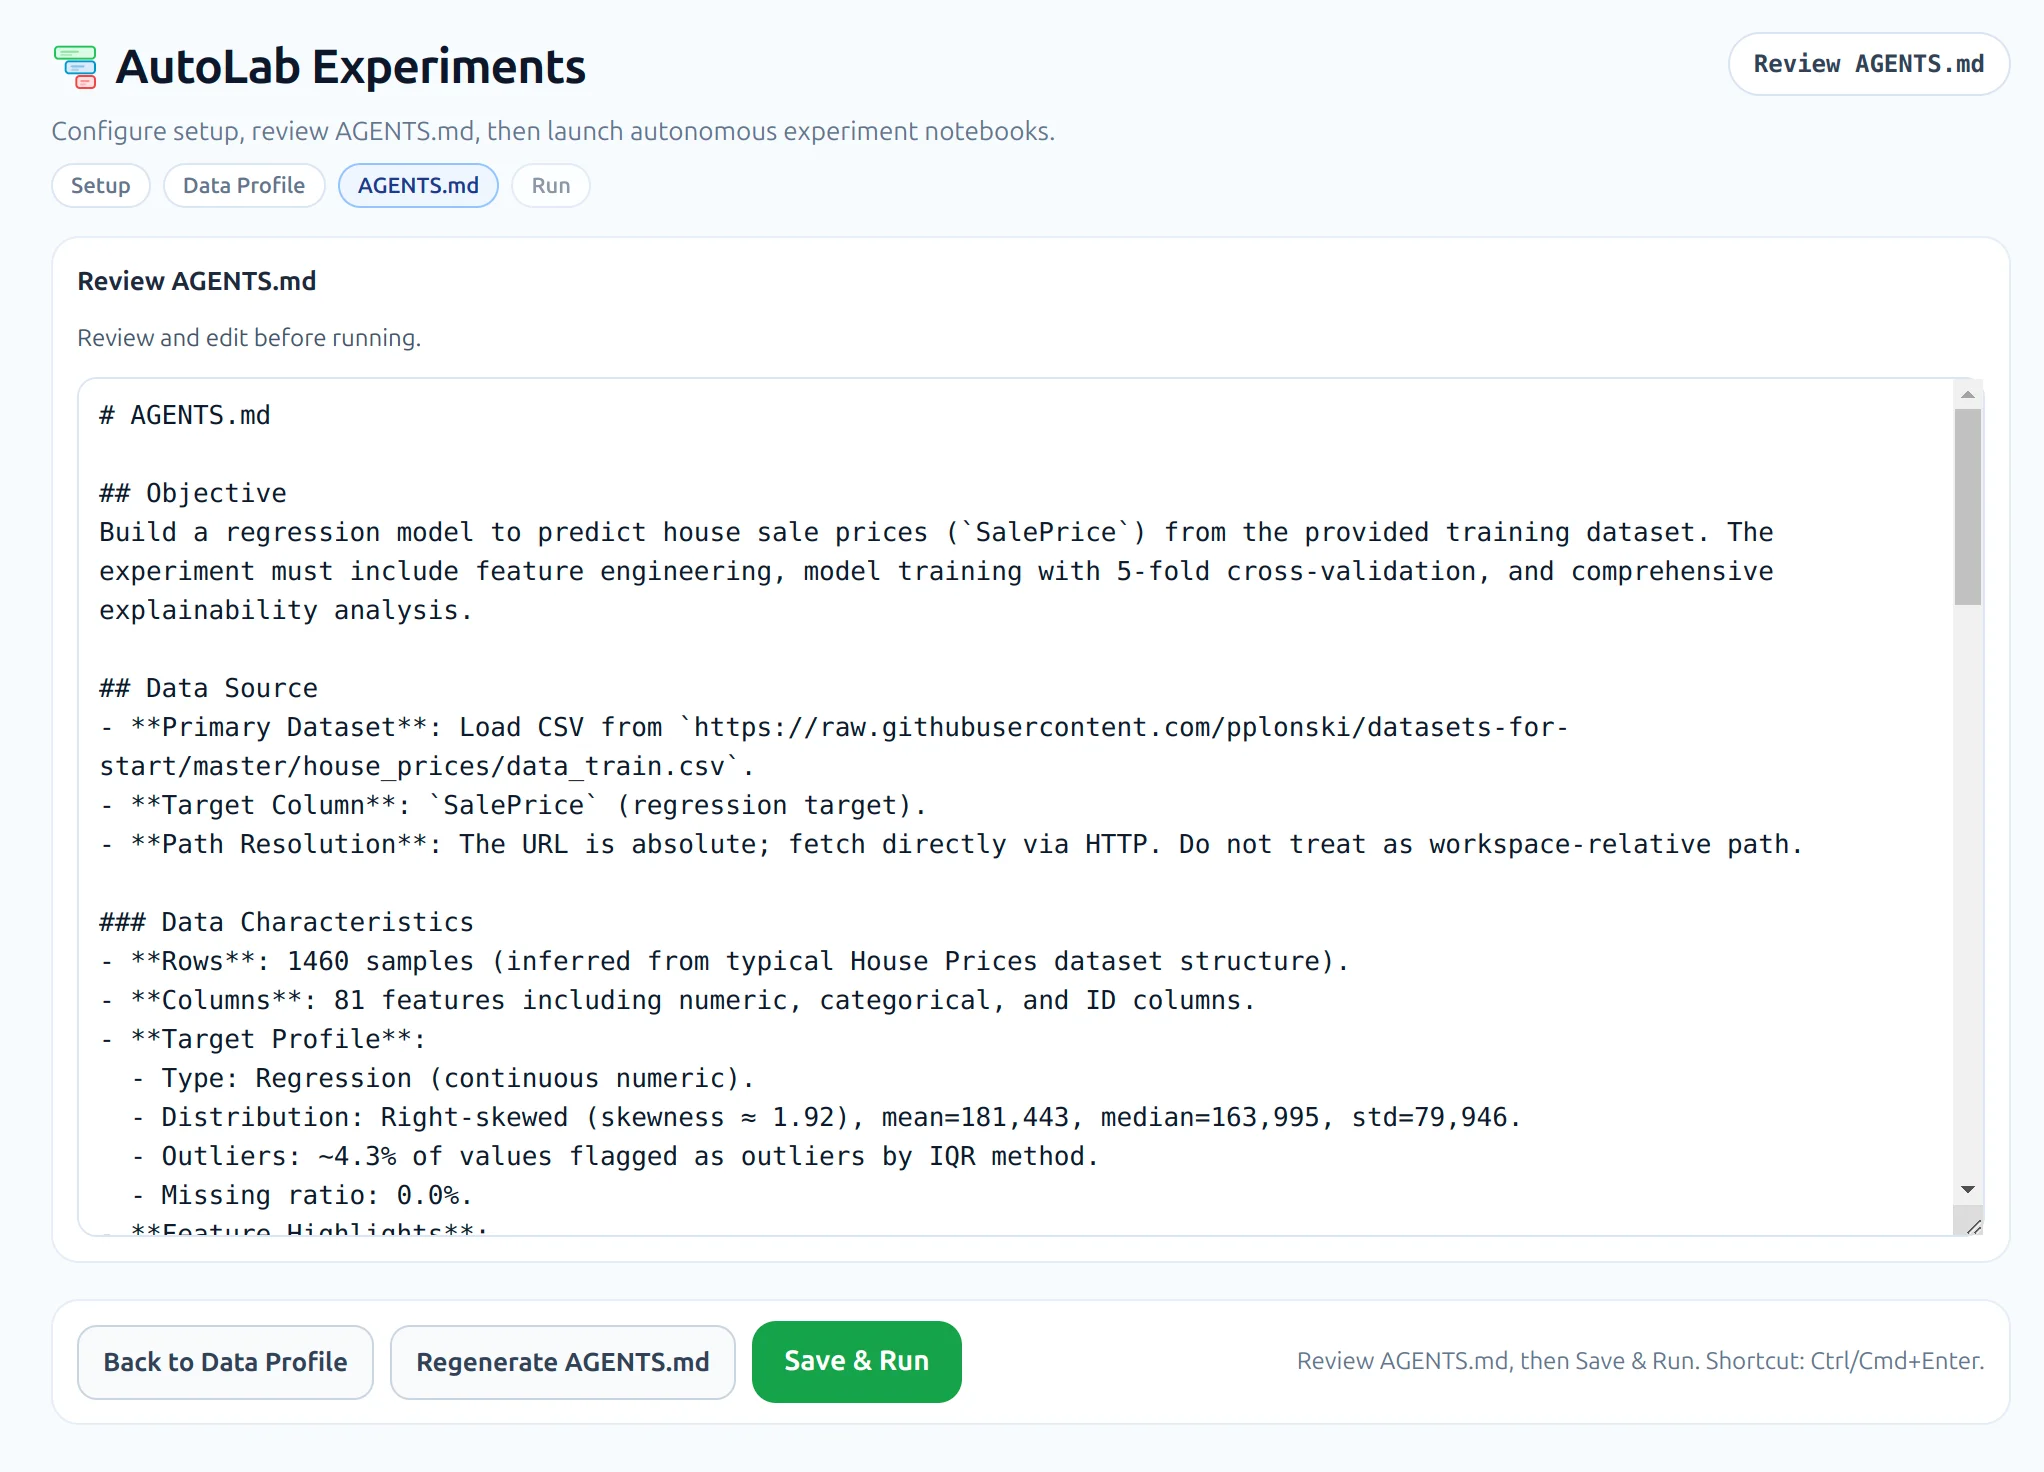Image resolution: width=2044 pixels, height=1472 pixels.
Task: Click the Review AGENTS.md button top right
Action: coord(1868,64)
